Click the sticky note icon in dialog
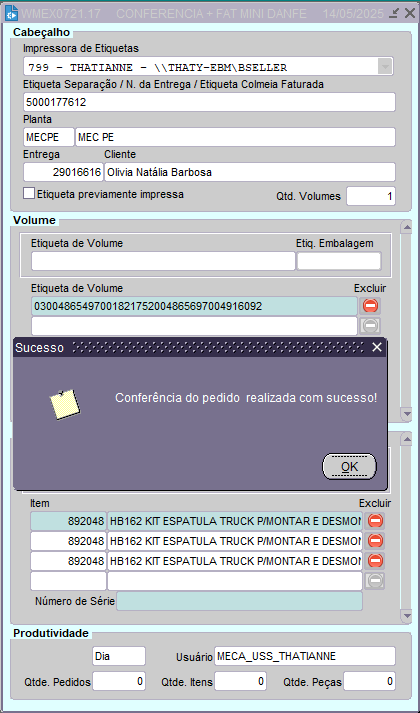Screen dimensions: 420x713 (65, 404)
